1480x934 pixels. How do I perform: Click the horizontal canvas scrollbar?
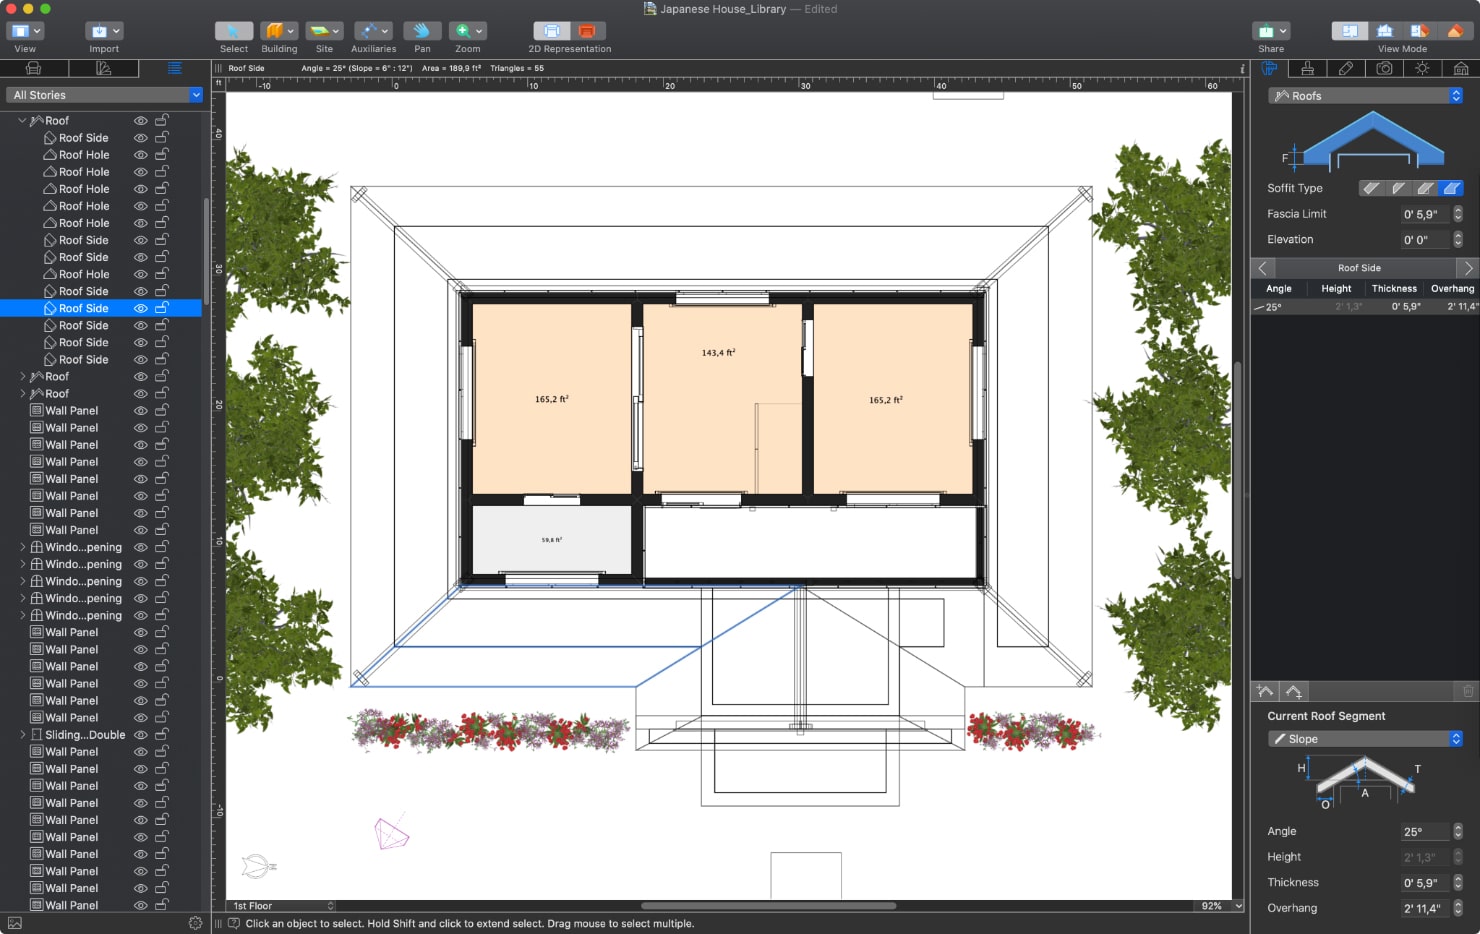[768, 906]
